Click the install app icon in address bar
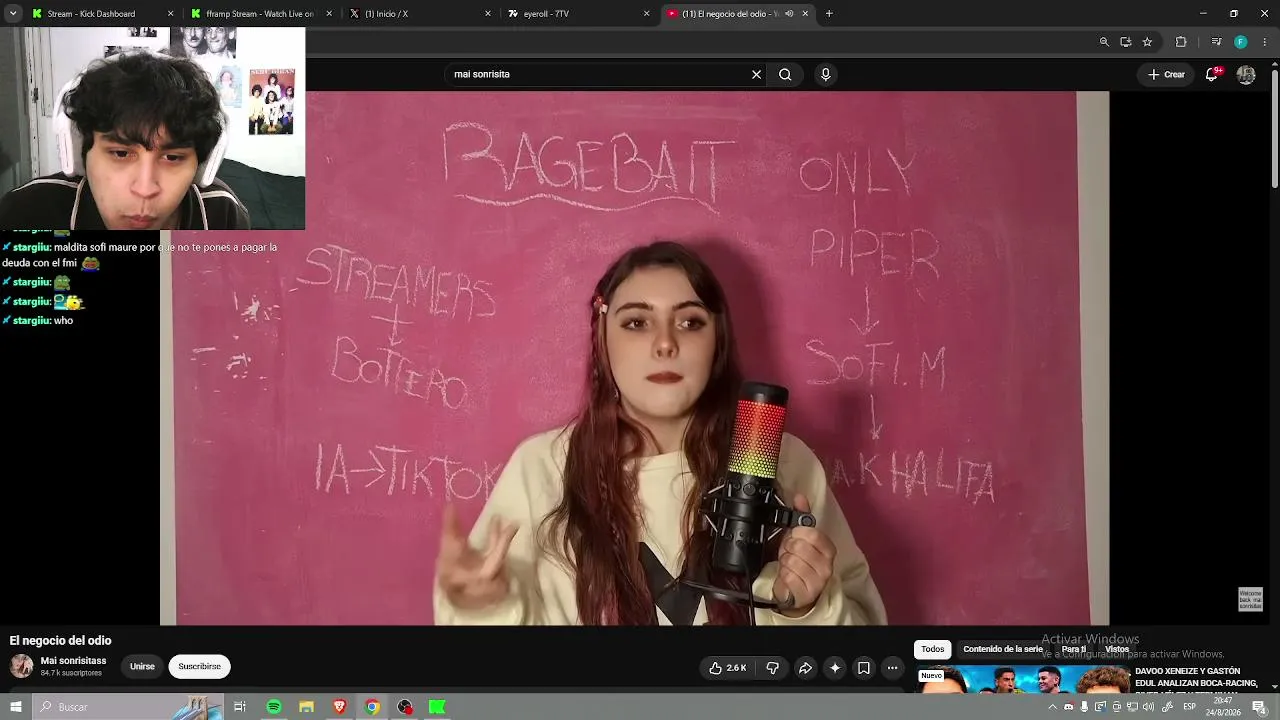 pos(1126,42)
